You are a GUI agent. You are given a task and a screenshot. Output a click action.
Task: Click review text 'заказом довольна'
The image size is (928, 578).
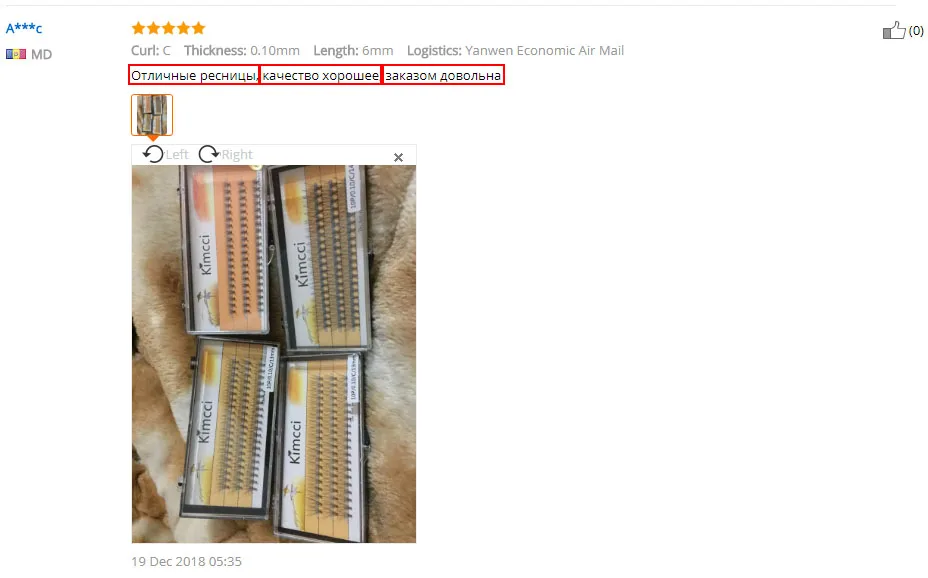tap(443, 75)
